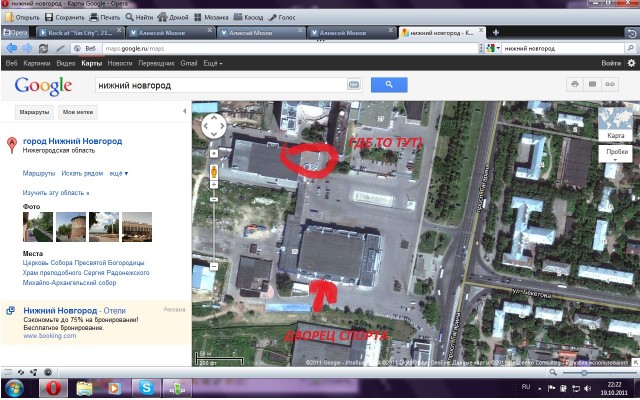
Task: Switch map view to Карта layer
Action: 616,125
